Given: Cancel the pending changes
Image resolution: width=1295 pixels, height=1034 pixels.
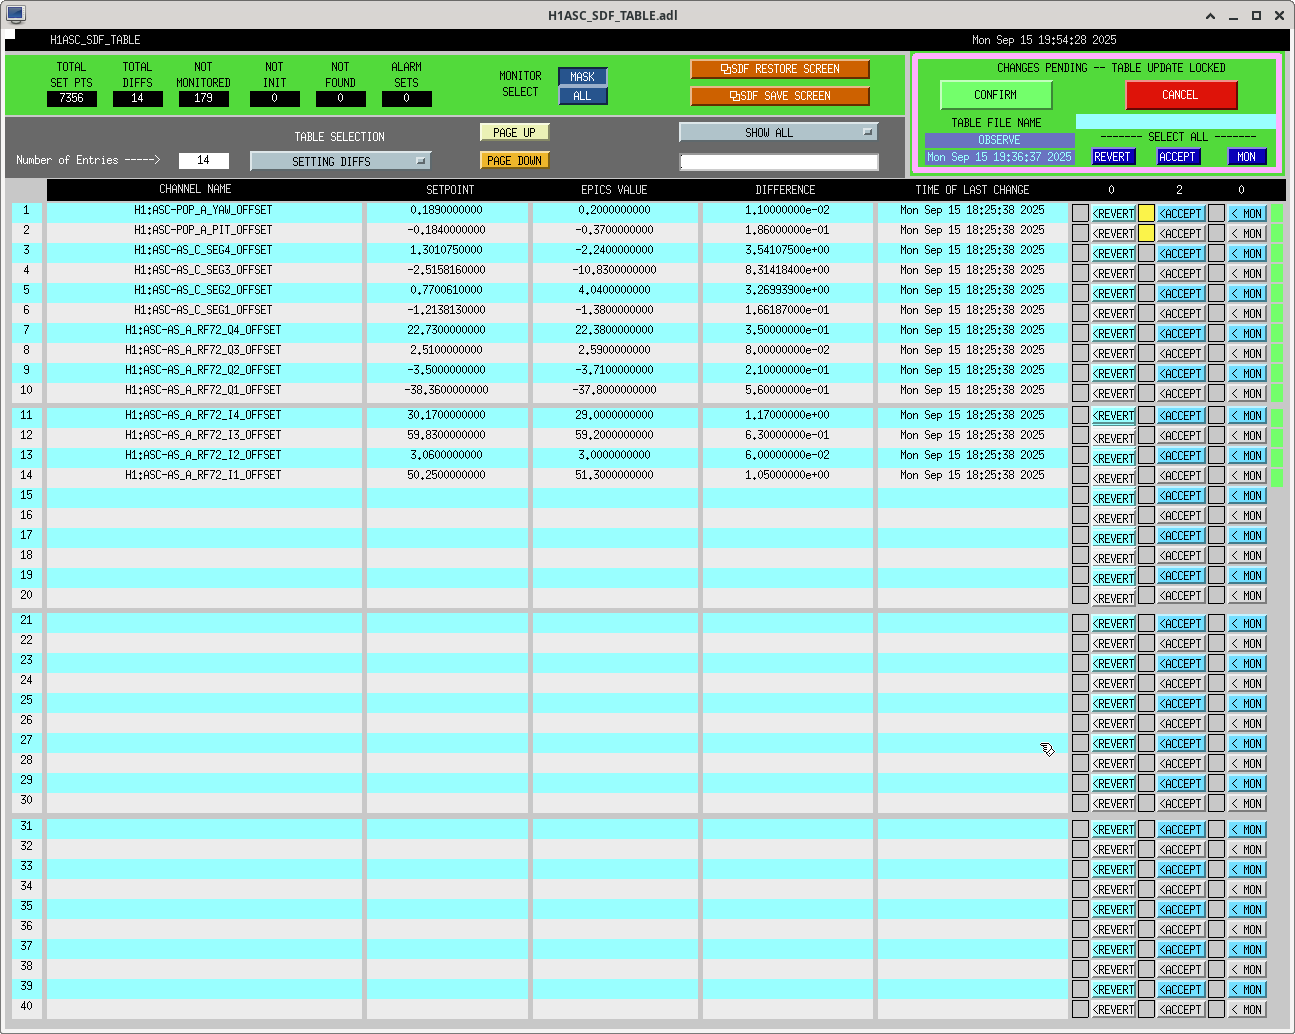Looking at the screenshot, I should pos(1181,95).
